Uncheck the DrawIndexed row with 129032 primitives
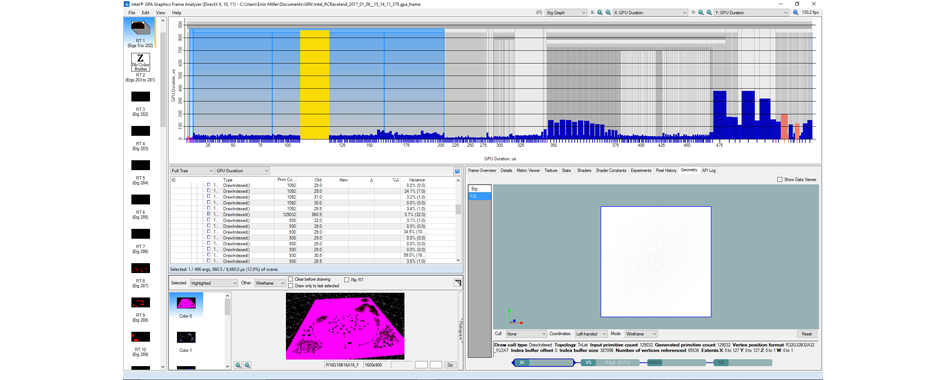The height and width of the screenshot is (380, 947). [209, 214]
